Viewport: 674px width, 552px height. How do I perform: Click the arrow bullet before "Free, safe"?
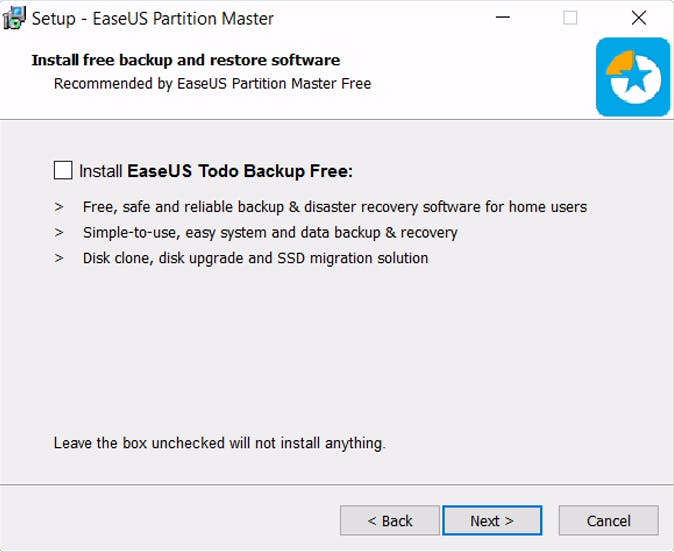pos(59,207)
